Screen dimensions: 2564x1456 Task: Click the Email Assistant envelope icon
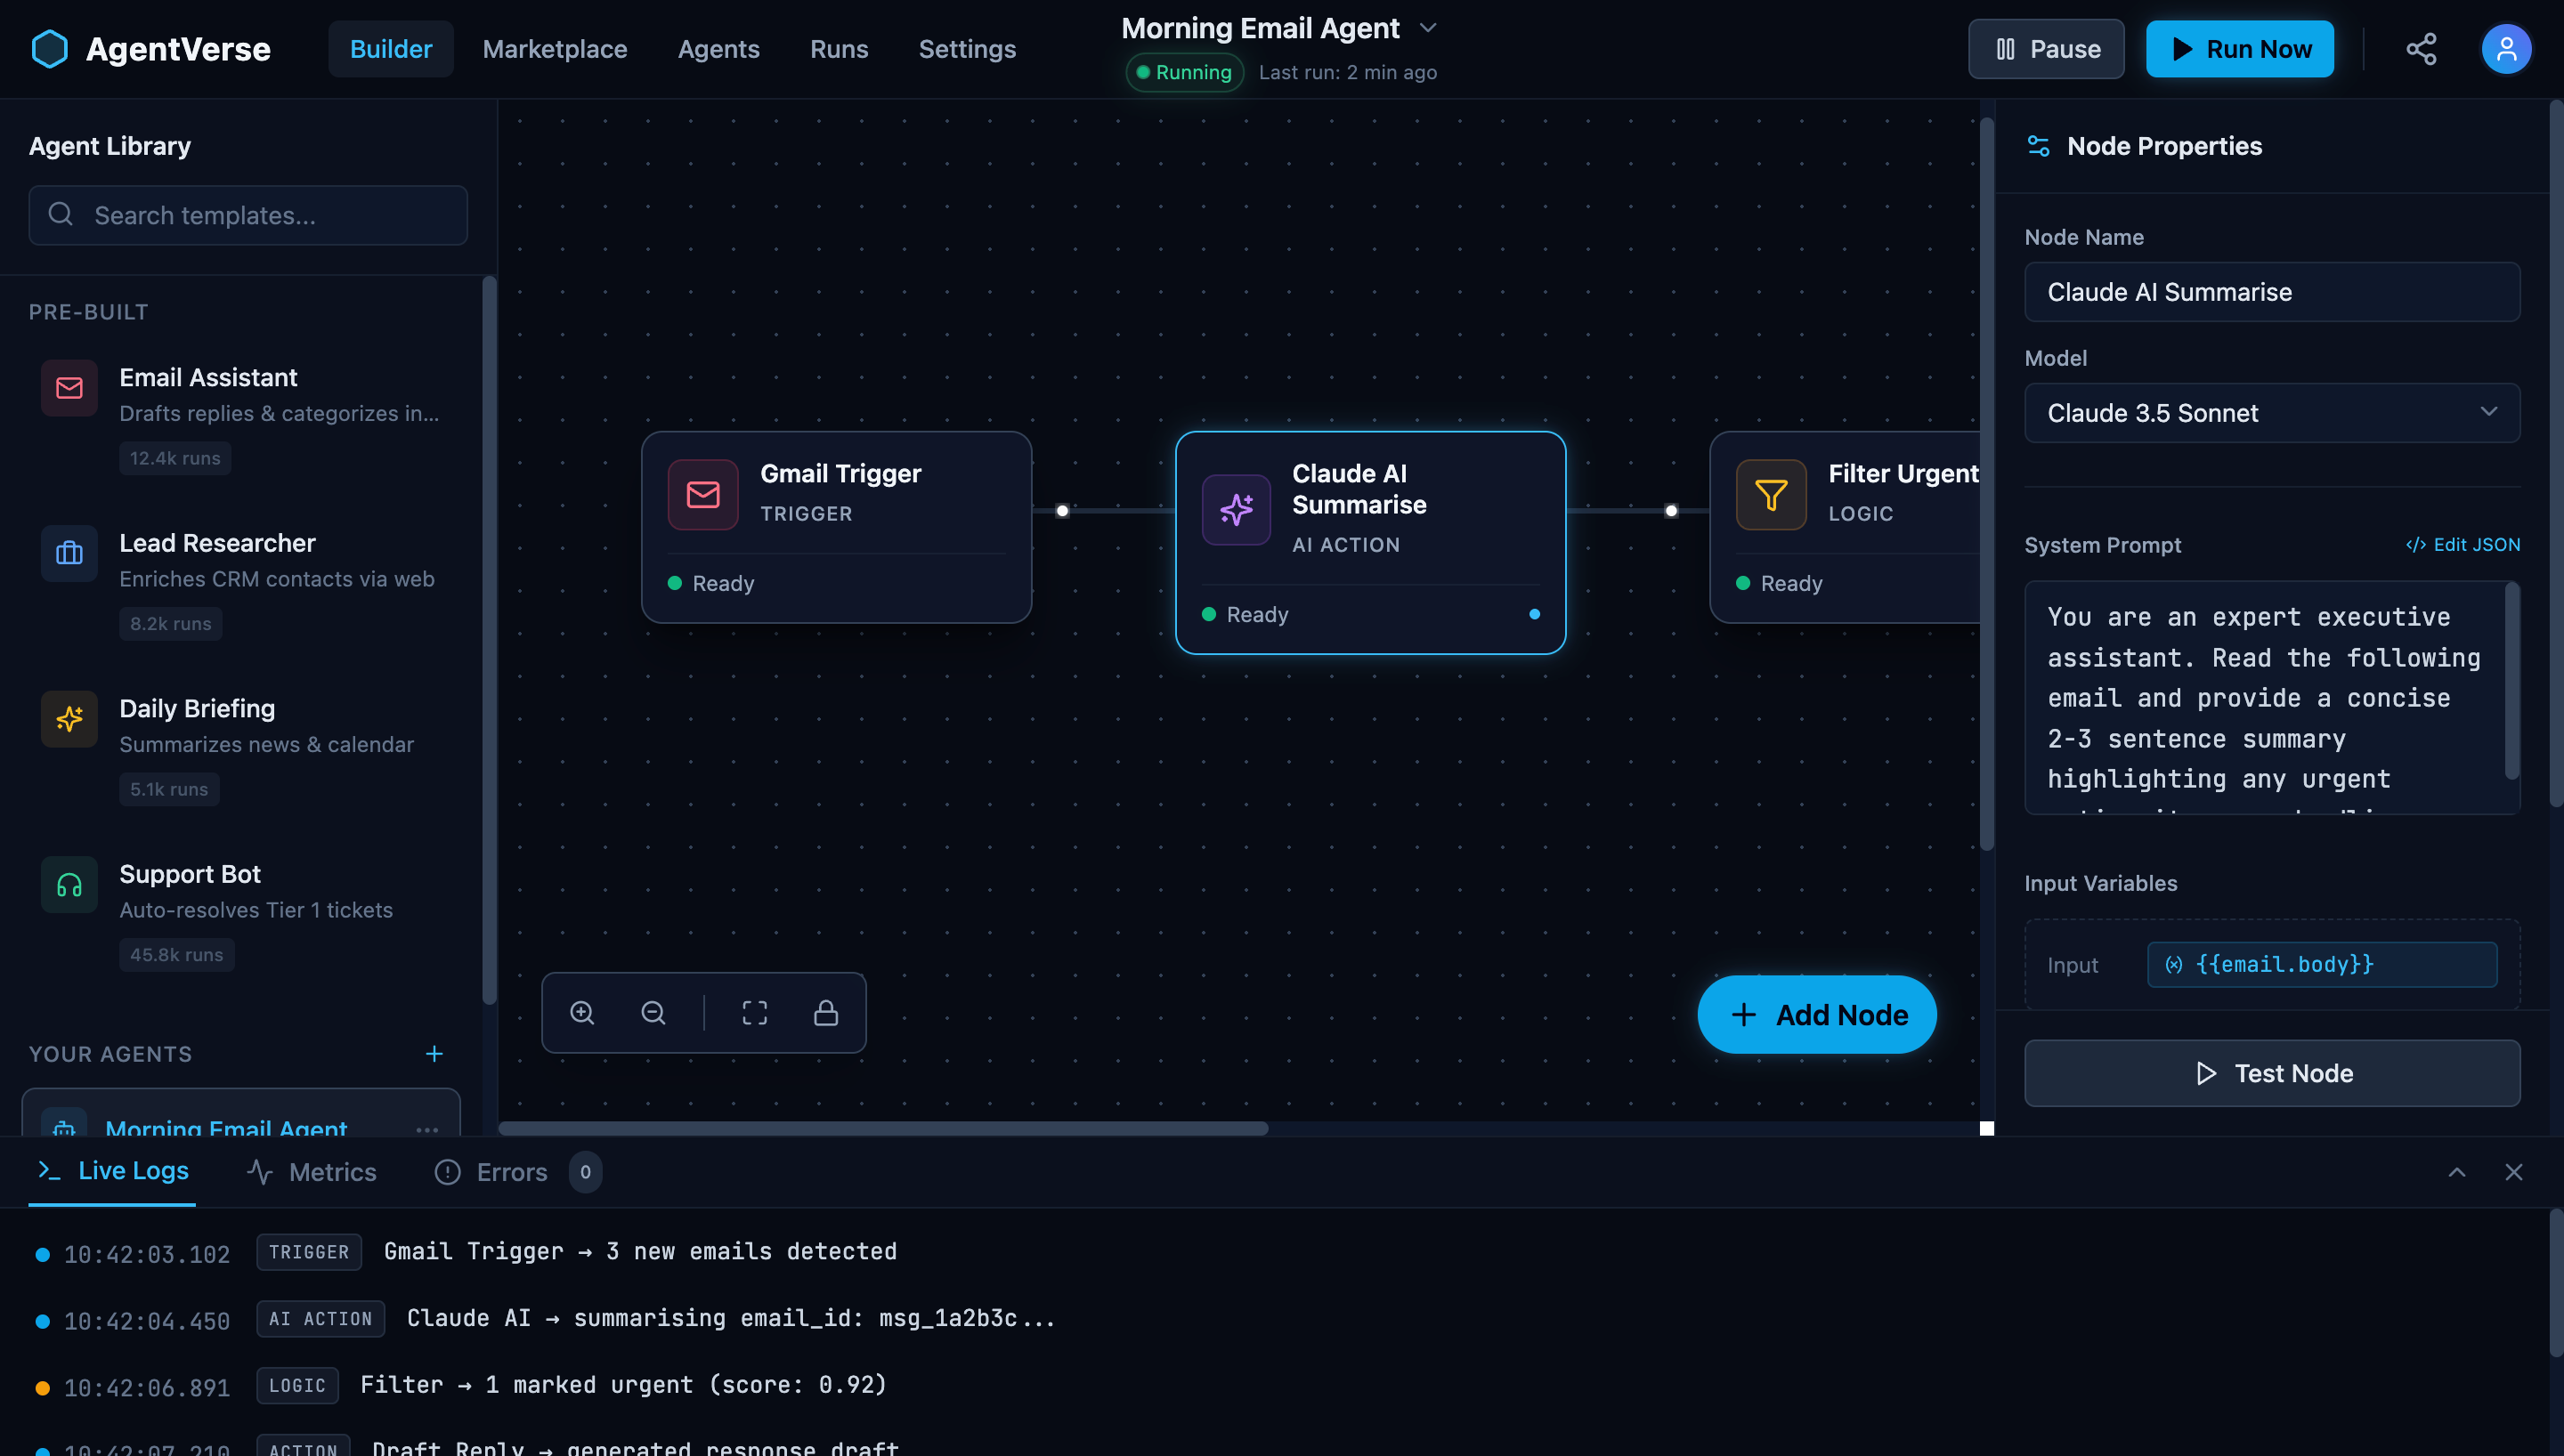coord(69,388)
